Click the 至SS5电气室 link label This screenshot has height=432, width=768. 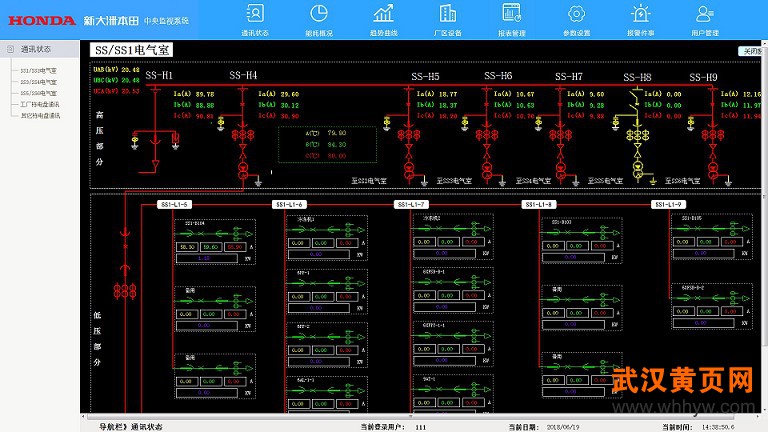[x=605, y=181]
